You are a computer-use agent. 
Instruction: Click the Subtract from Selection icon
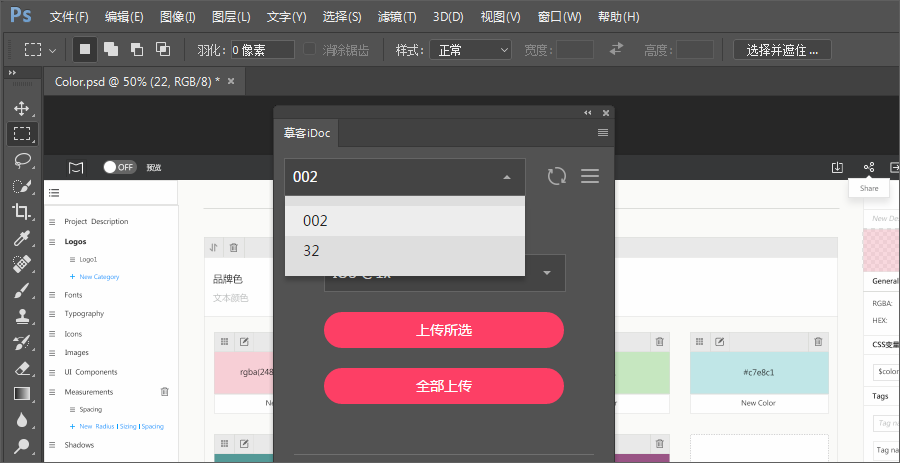tap(137, 50)
